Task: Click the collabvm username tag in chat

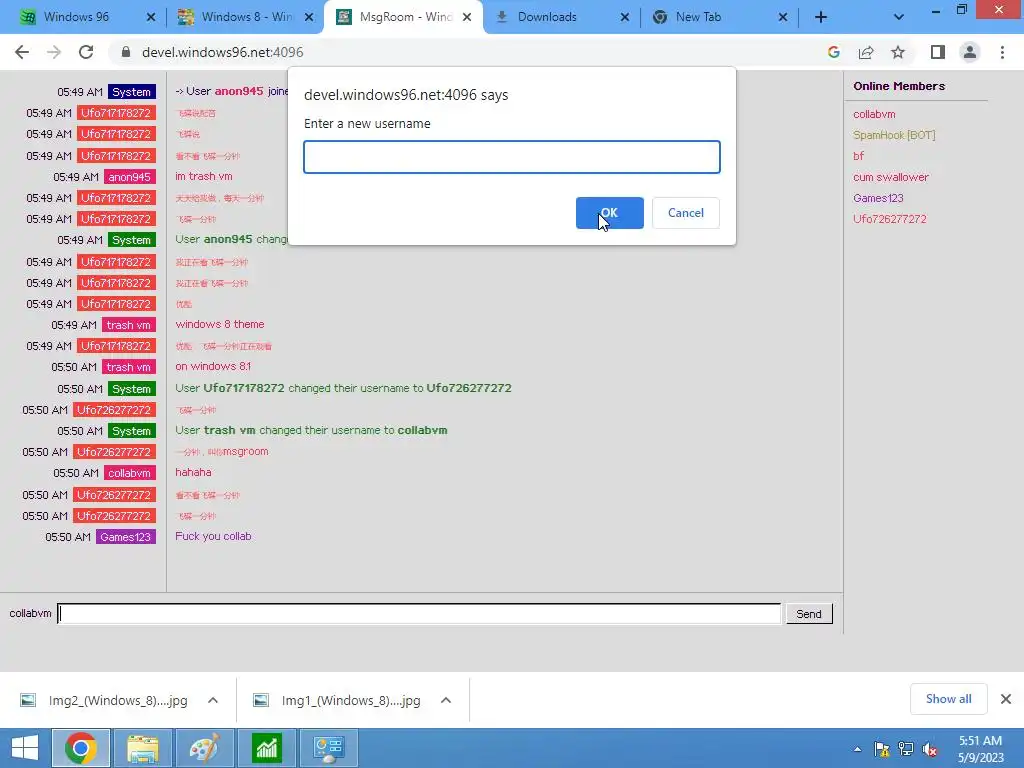Action: coord(129,473)
